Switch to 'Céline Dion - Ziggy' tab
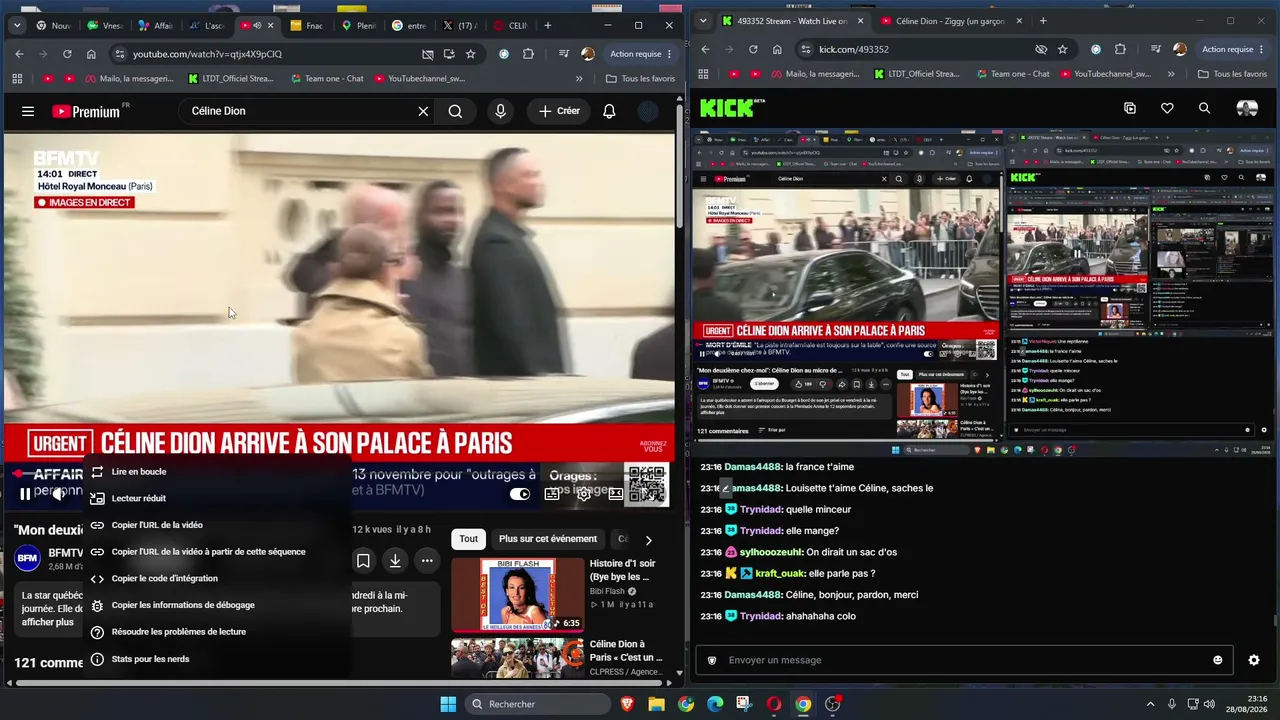This screenshot has width=1280, height=720. click(949, 21)
